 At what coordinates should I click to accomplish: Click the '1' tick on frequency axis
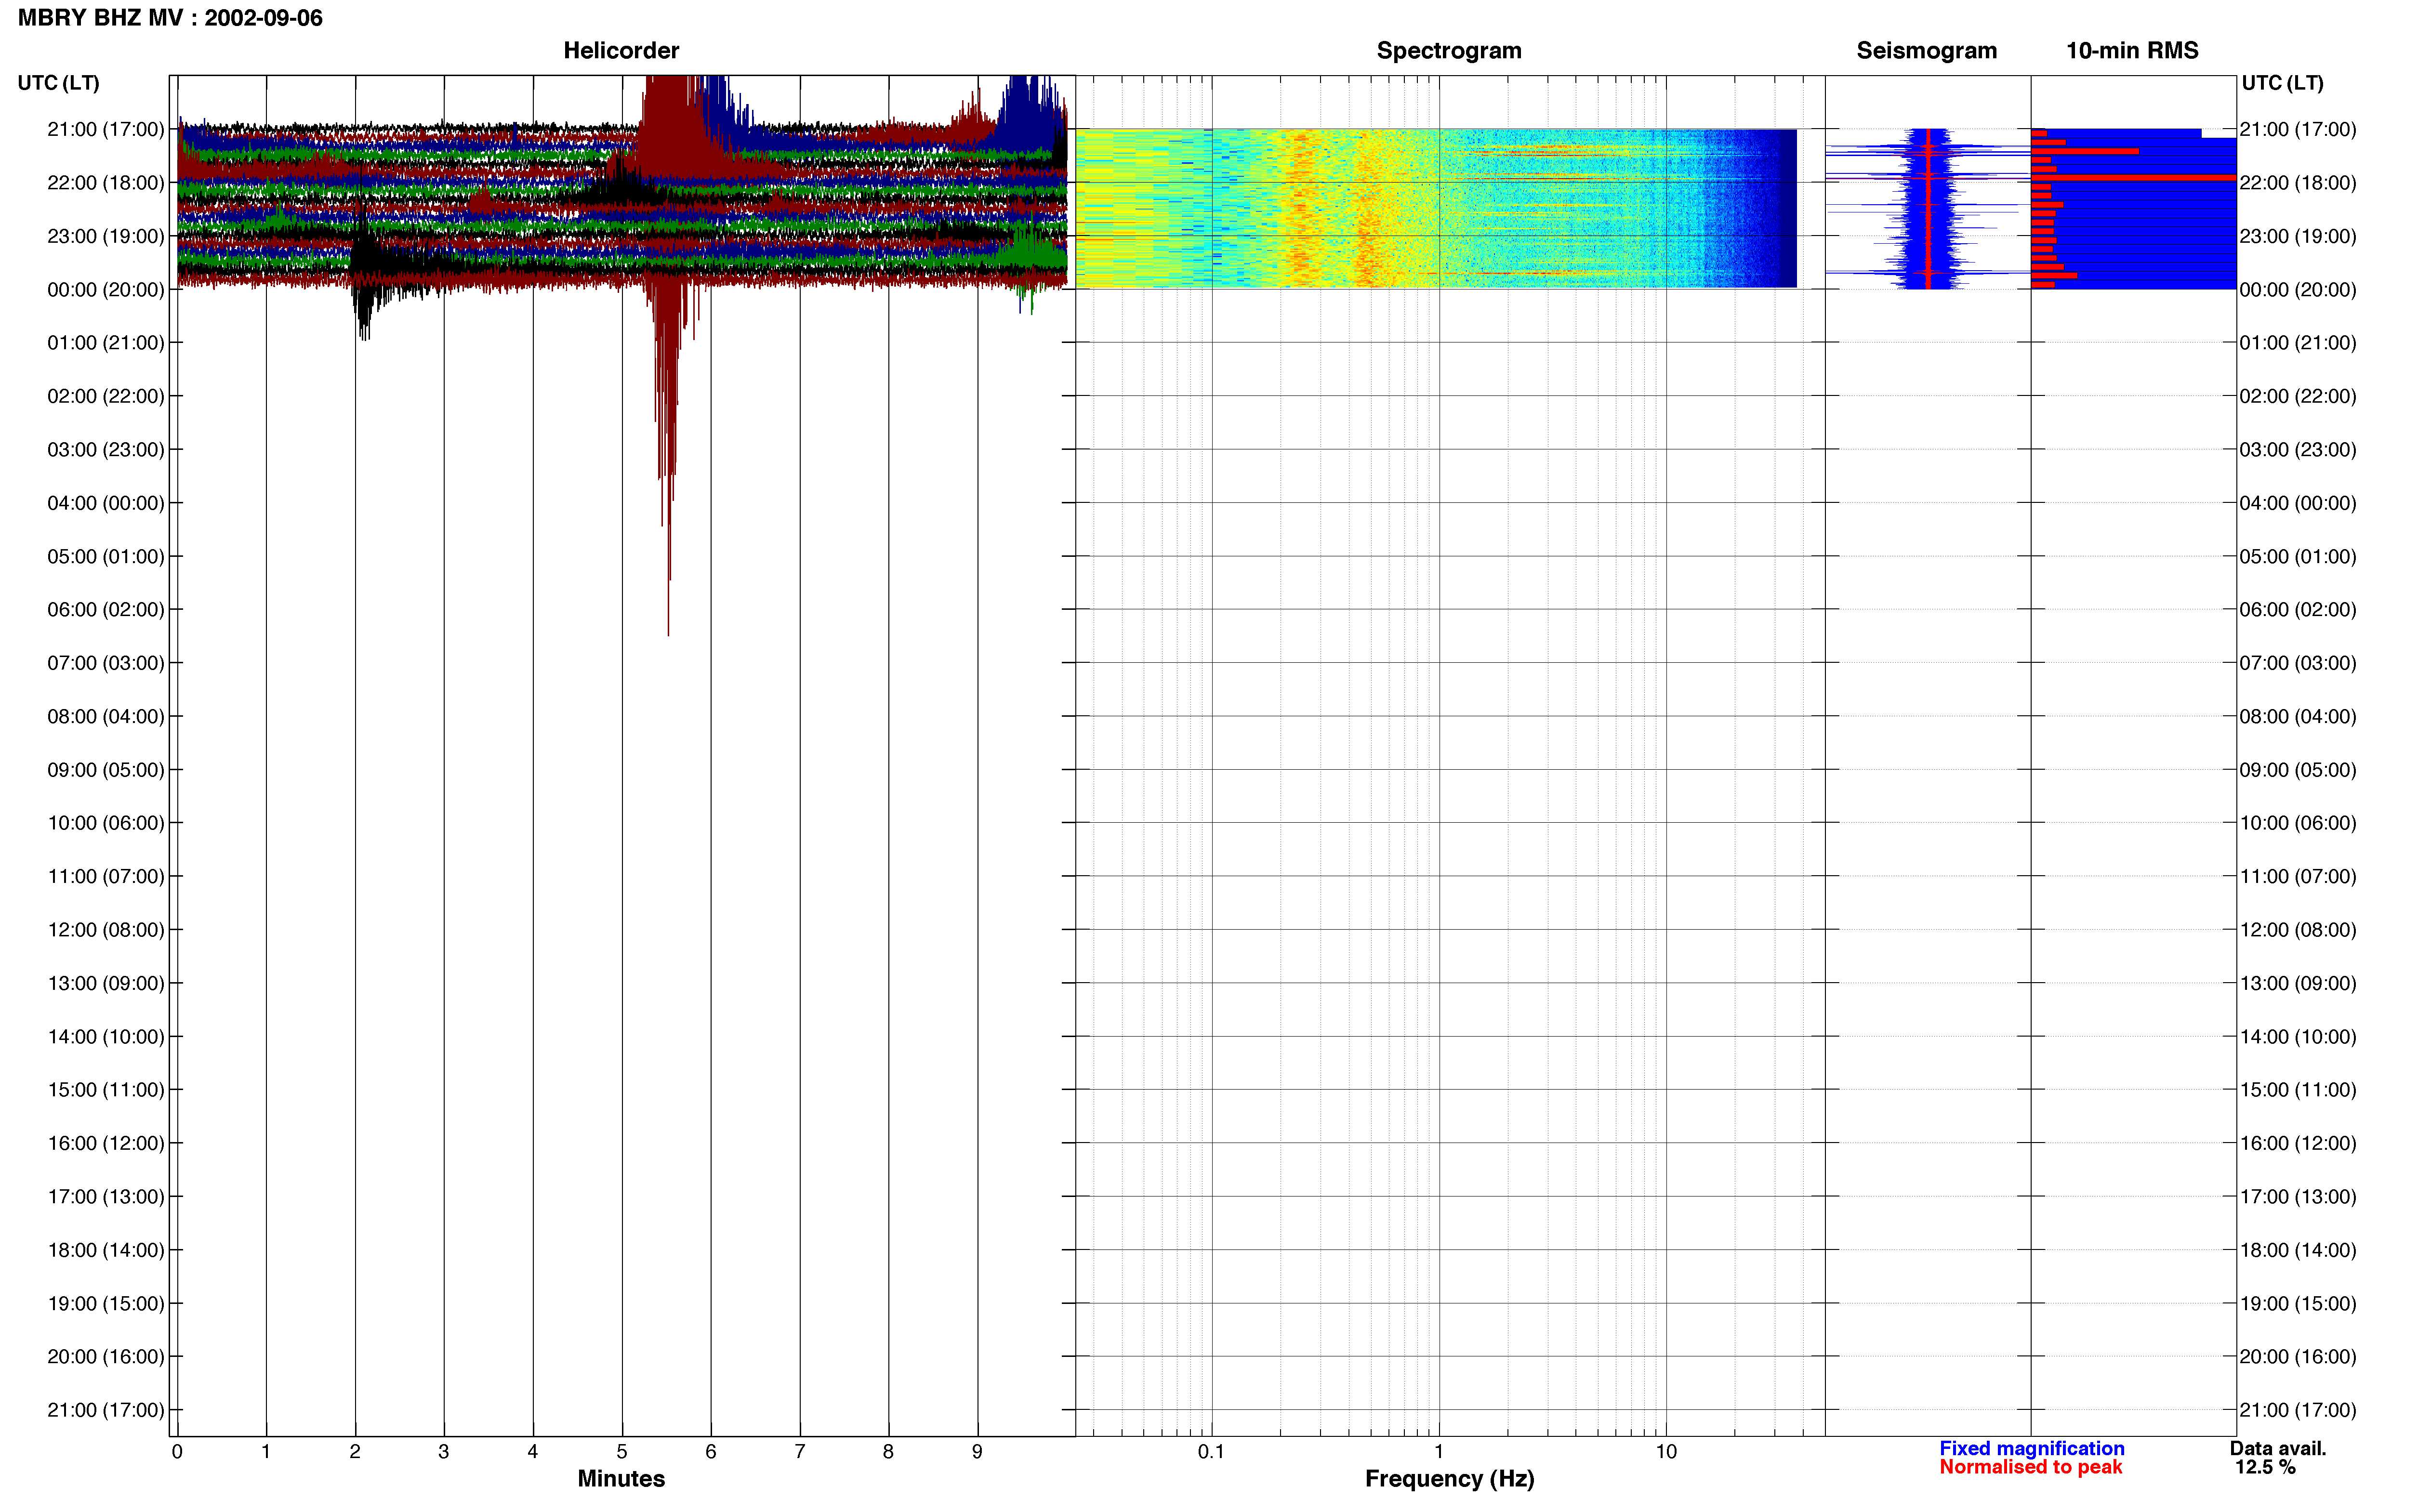point(1439,1451)
